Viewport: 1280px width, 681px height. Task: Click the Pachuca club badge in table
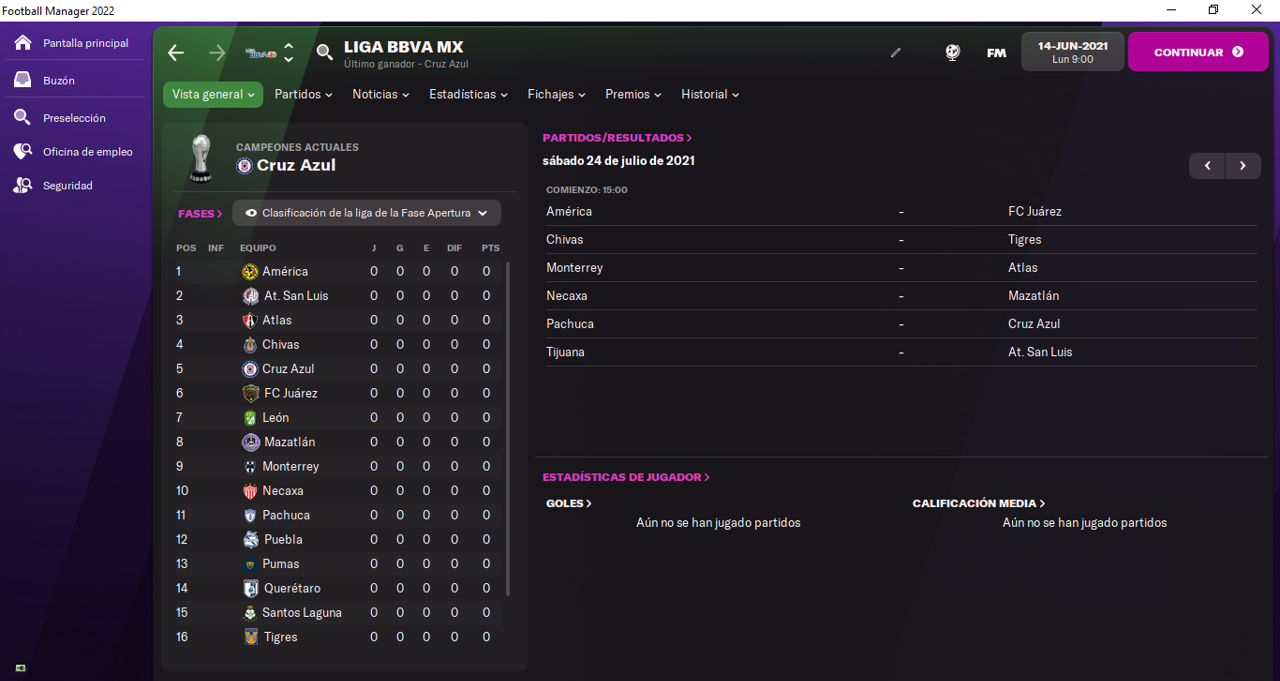[250, 515]
